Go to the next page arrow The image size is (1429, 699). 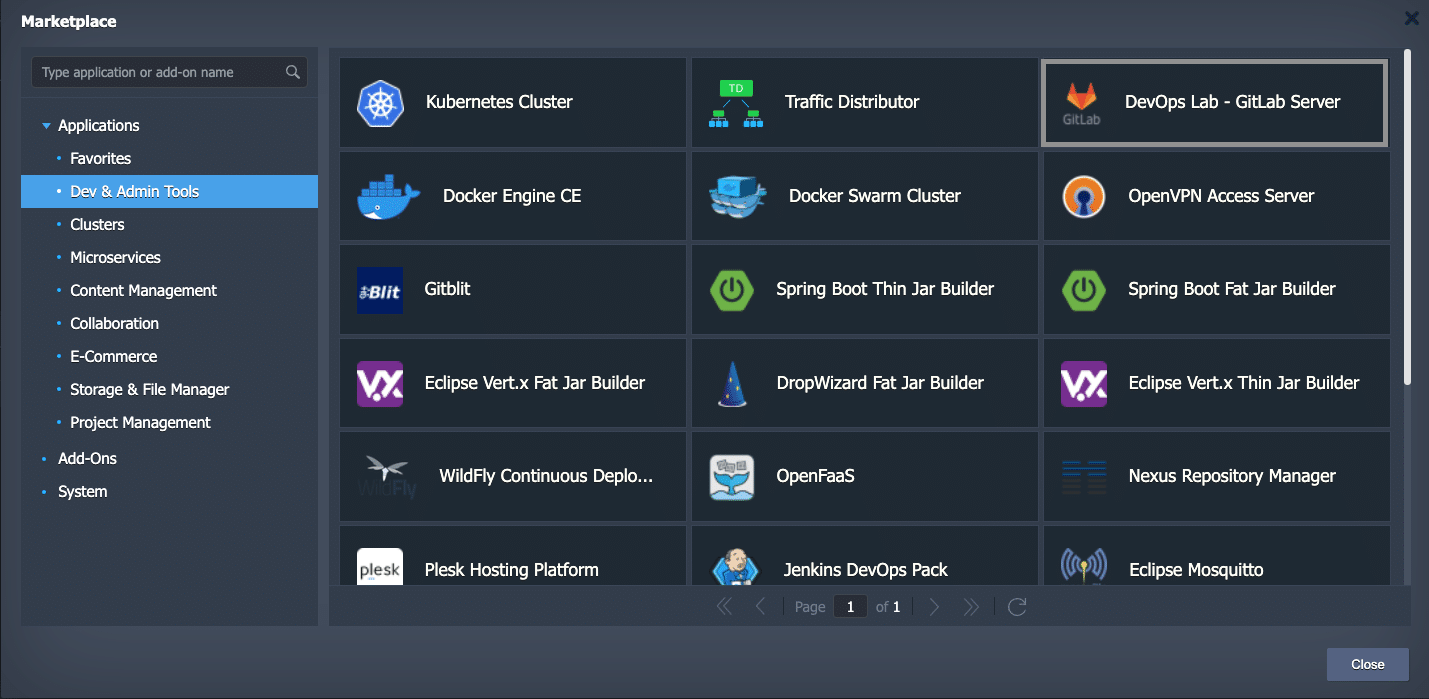point(934,606)
